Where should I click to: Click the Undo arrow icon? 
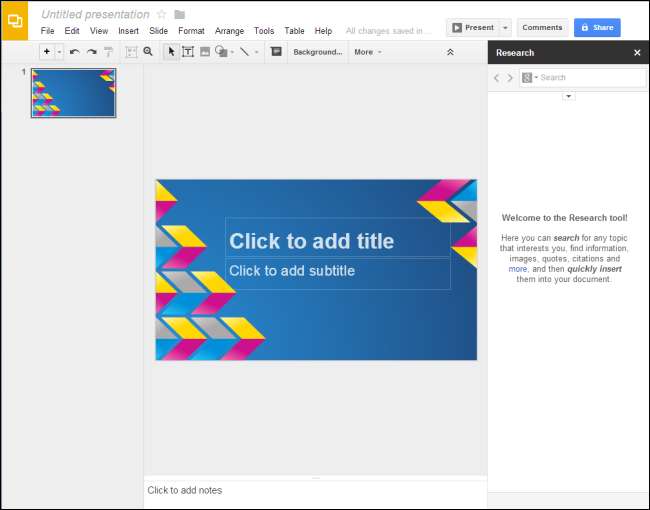pos(74,52)
